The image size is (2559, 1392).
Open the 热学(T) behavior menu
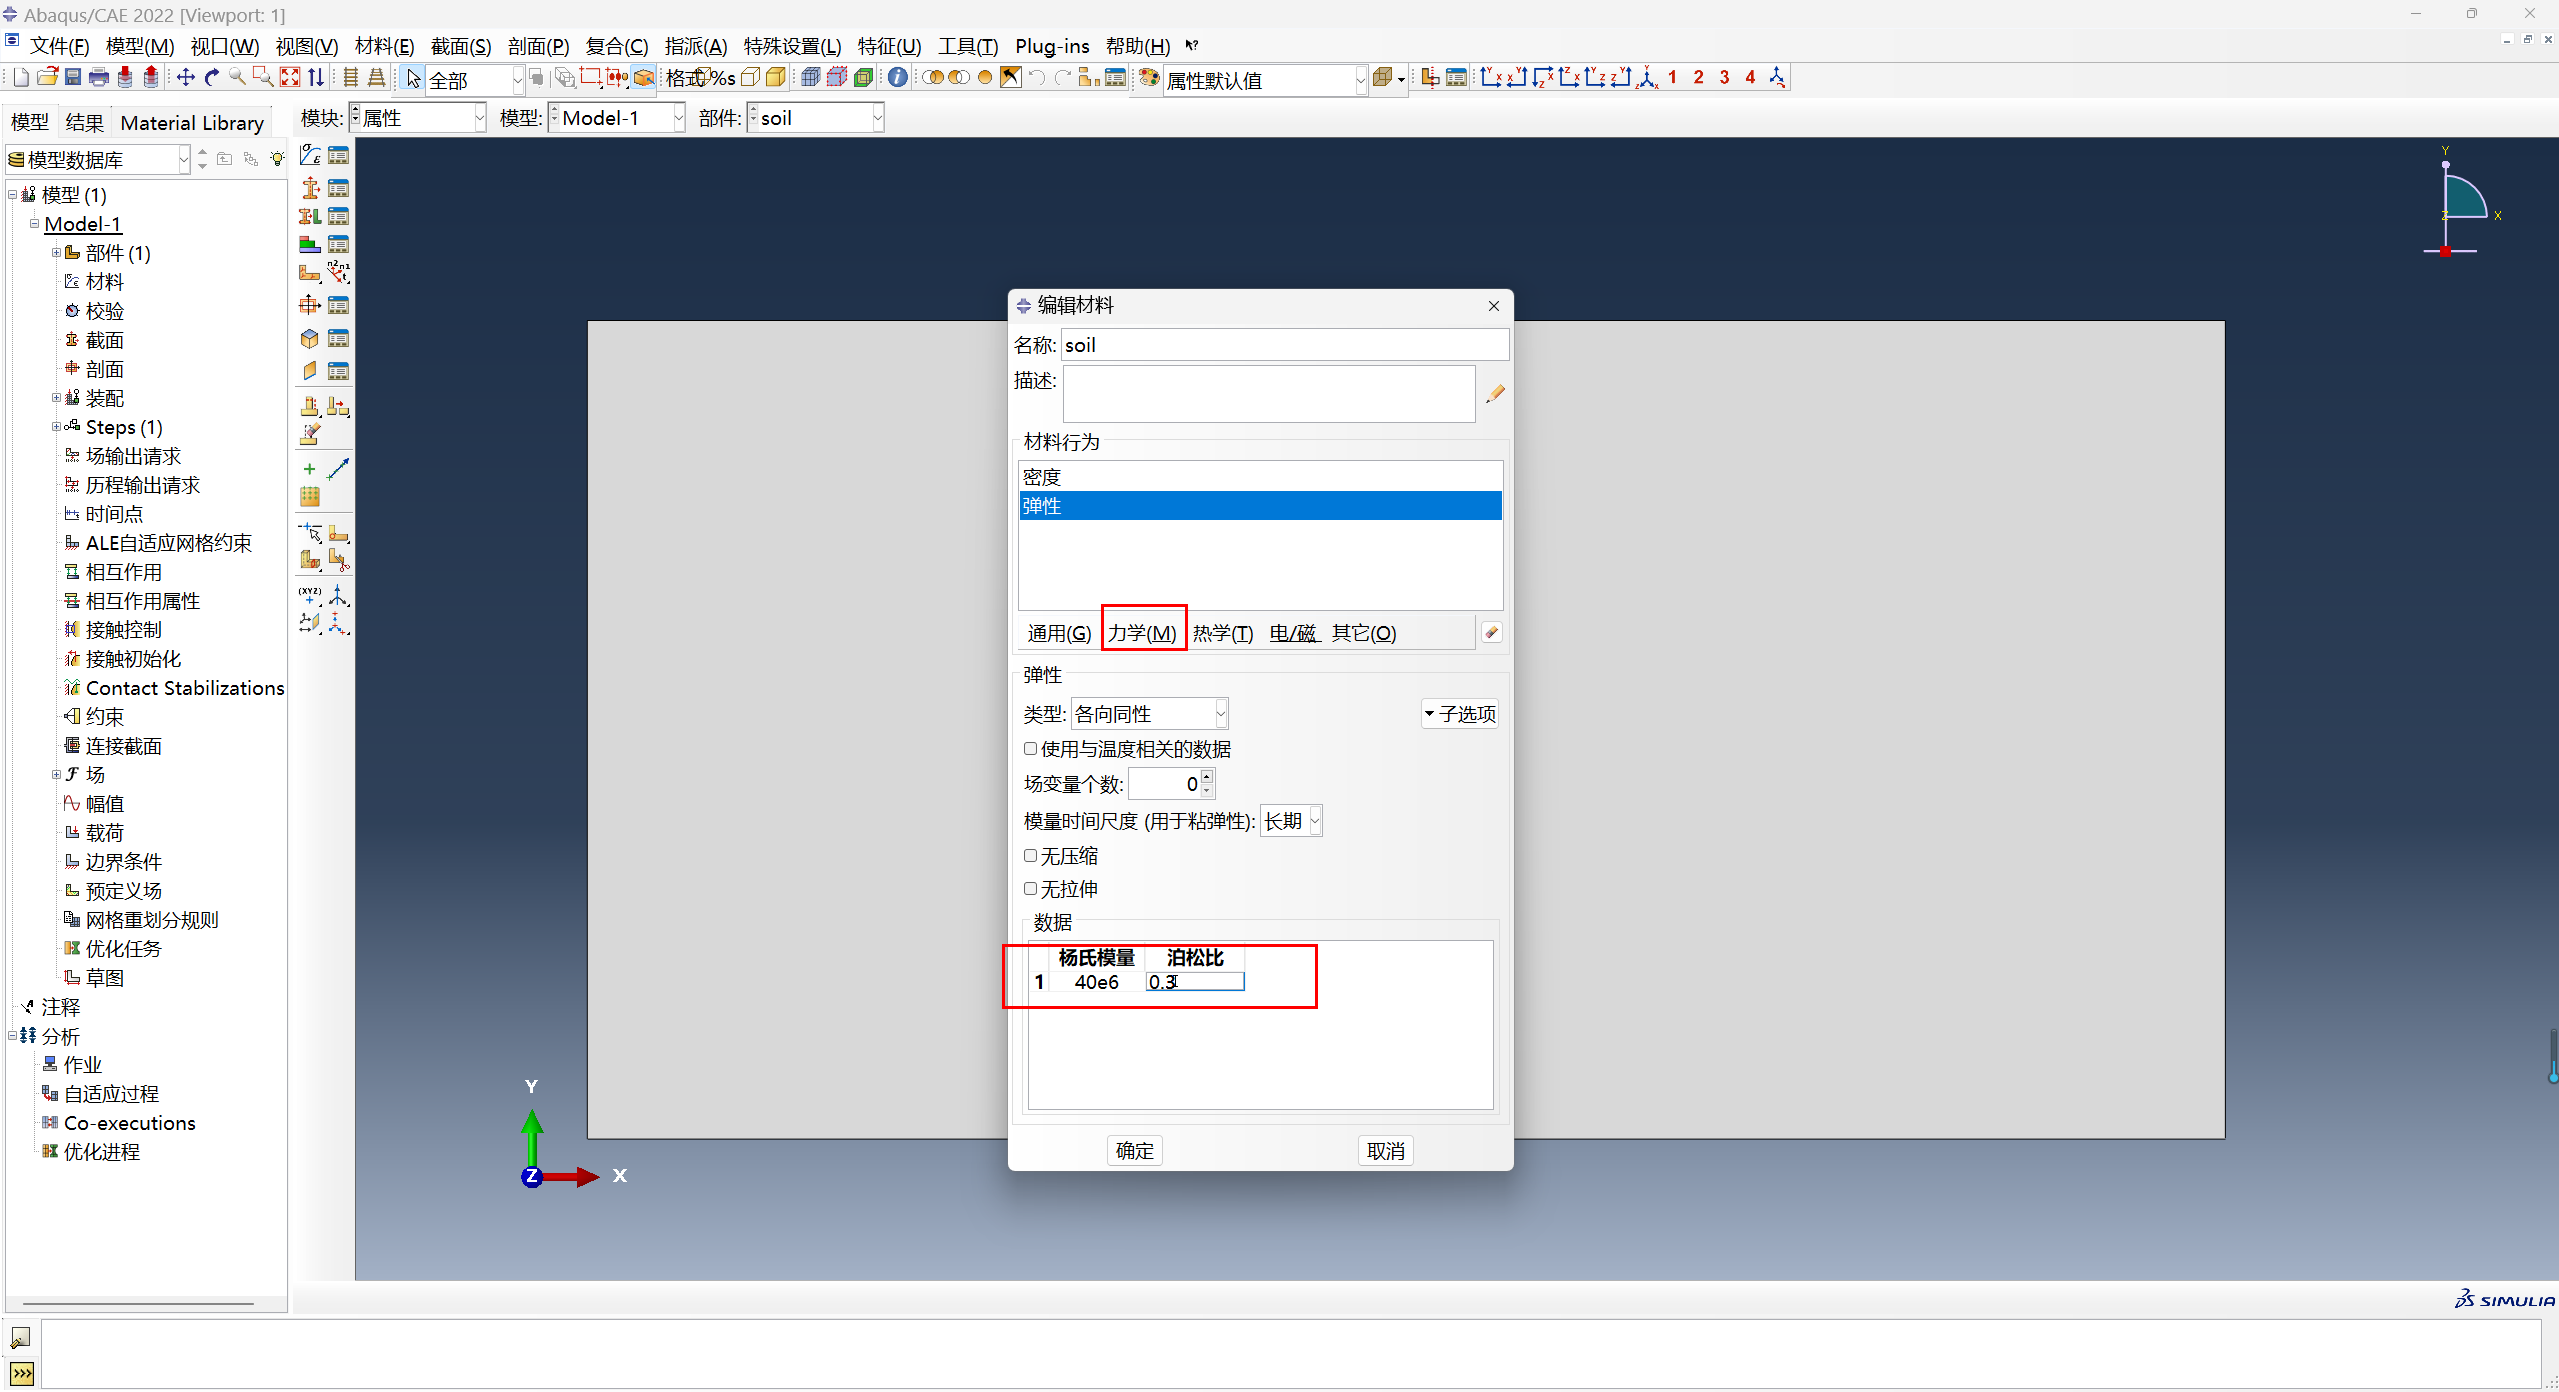1223,633
